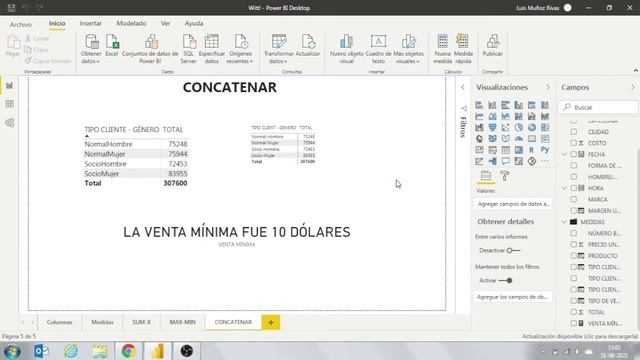Open Transformar datos

click(x=279, y=49)
